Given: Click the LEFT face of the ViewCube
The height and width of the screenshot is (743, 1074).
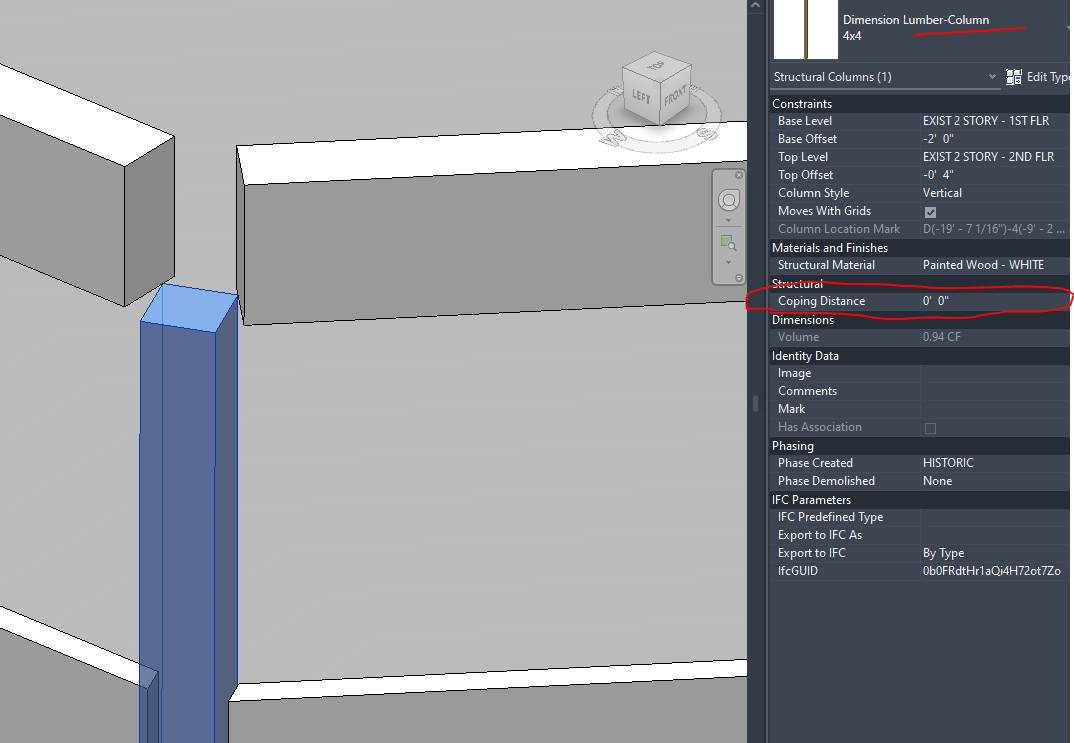Looking at the screenshot, I should tap(641, 96).
